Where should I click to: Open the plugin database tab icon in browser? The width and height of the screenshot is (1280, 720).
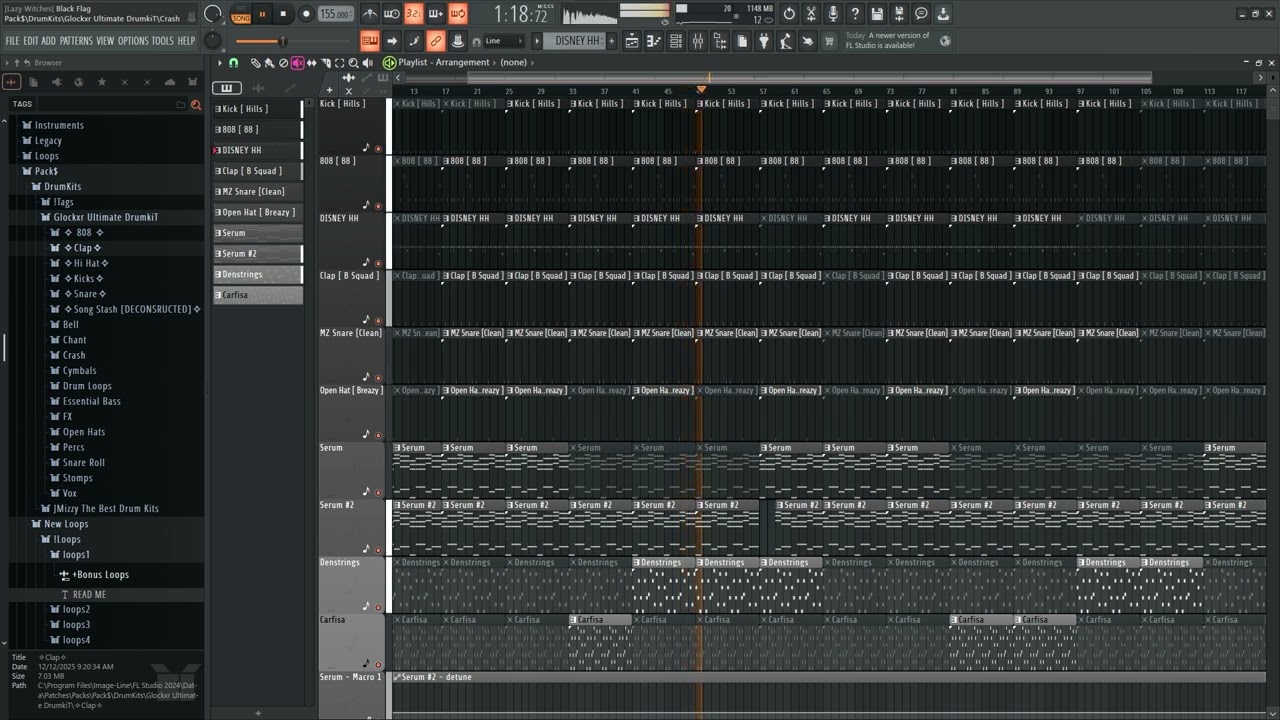point(57,82)
